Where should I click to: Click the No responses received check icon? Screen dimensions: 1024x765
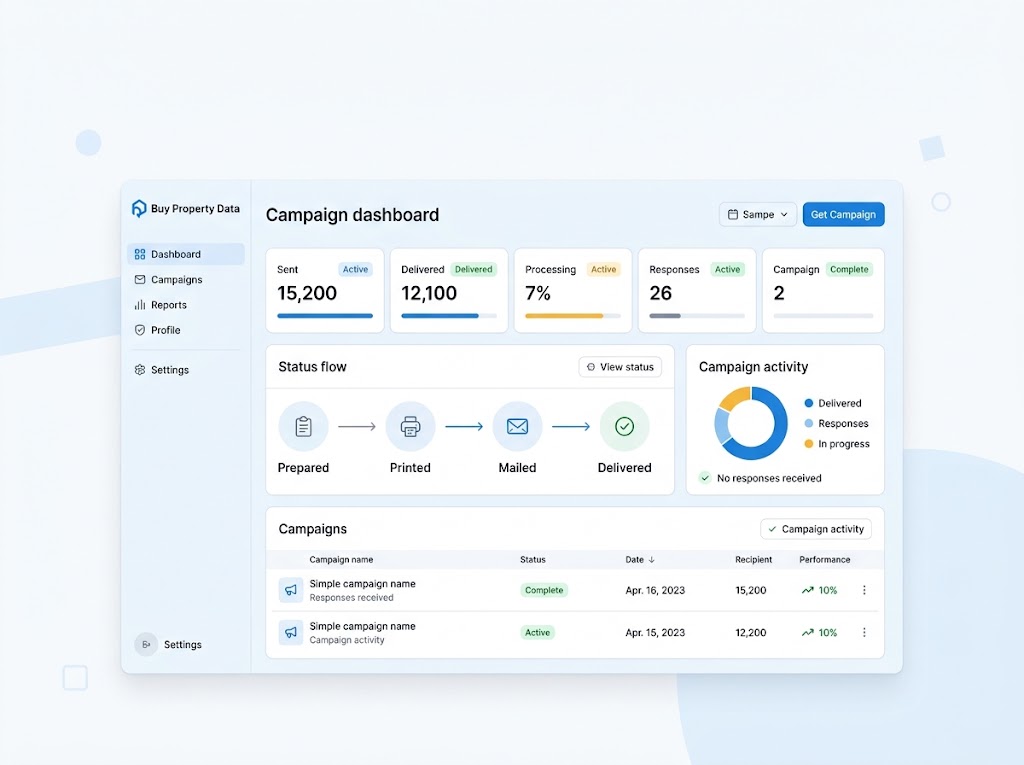point(705,478)
